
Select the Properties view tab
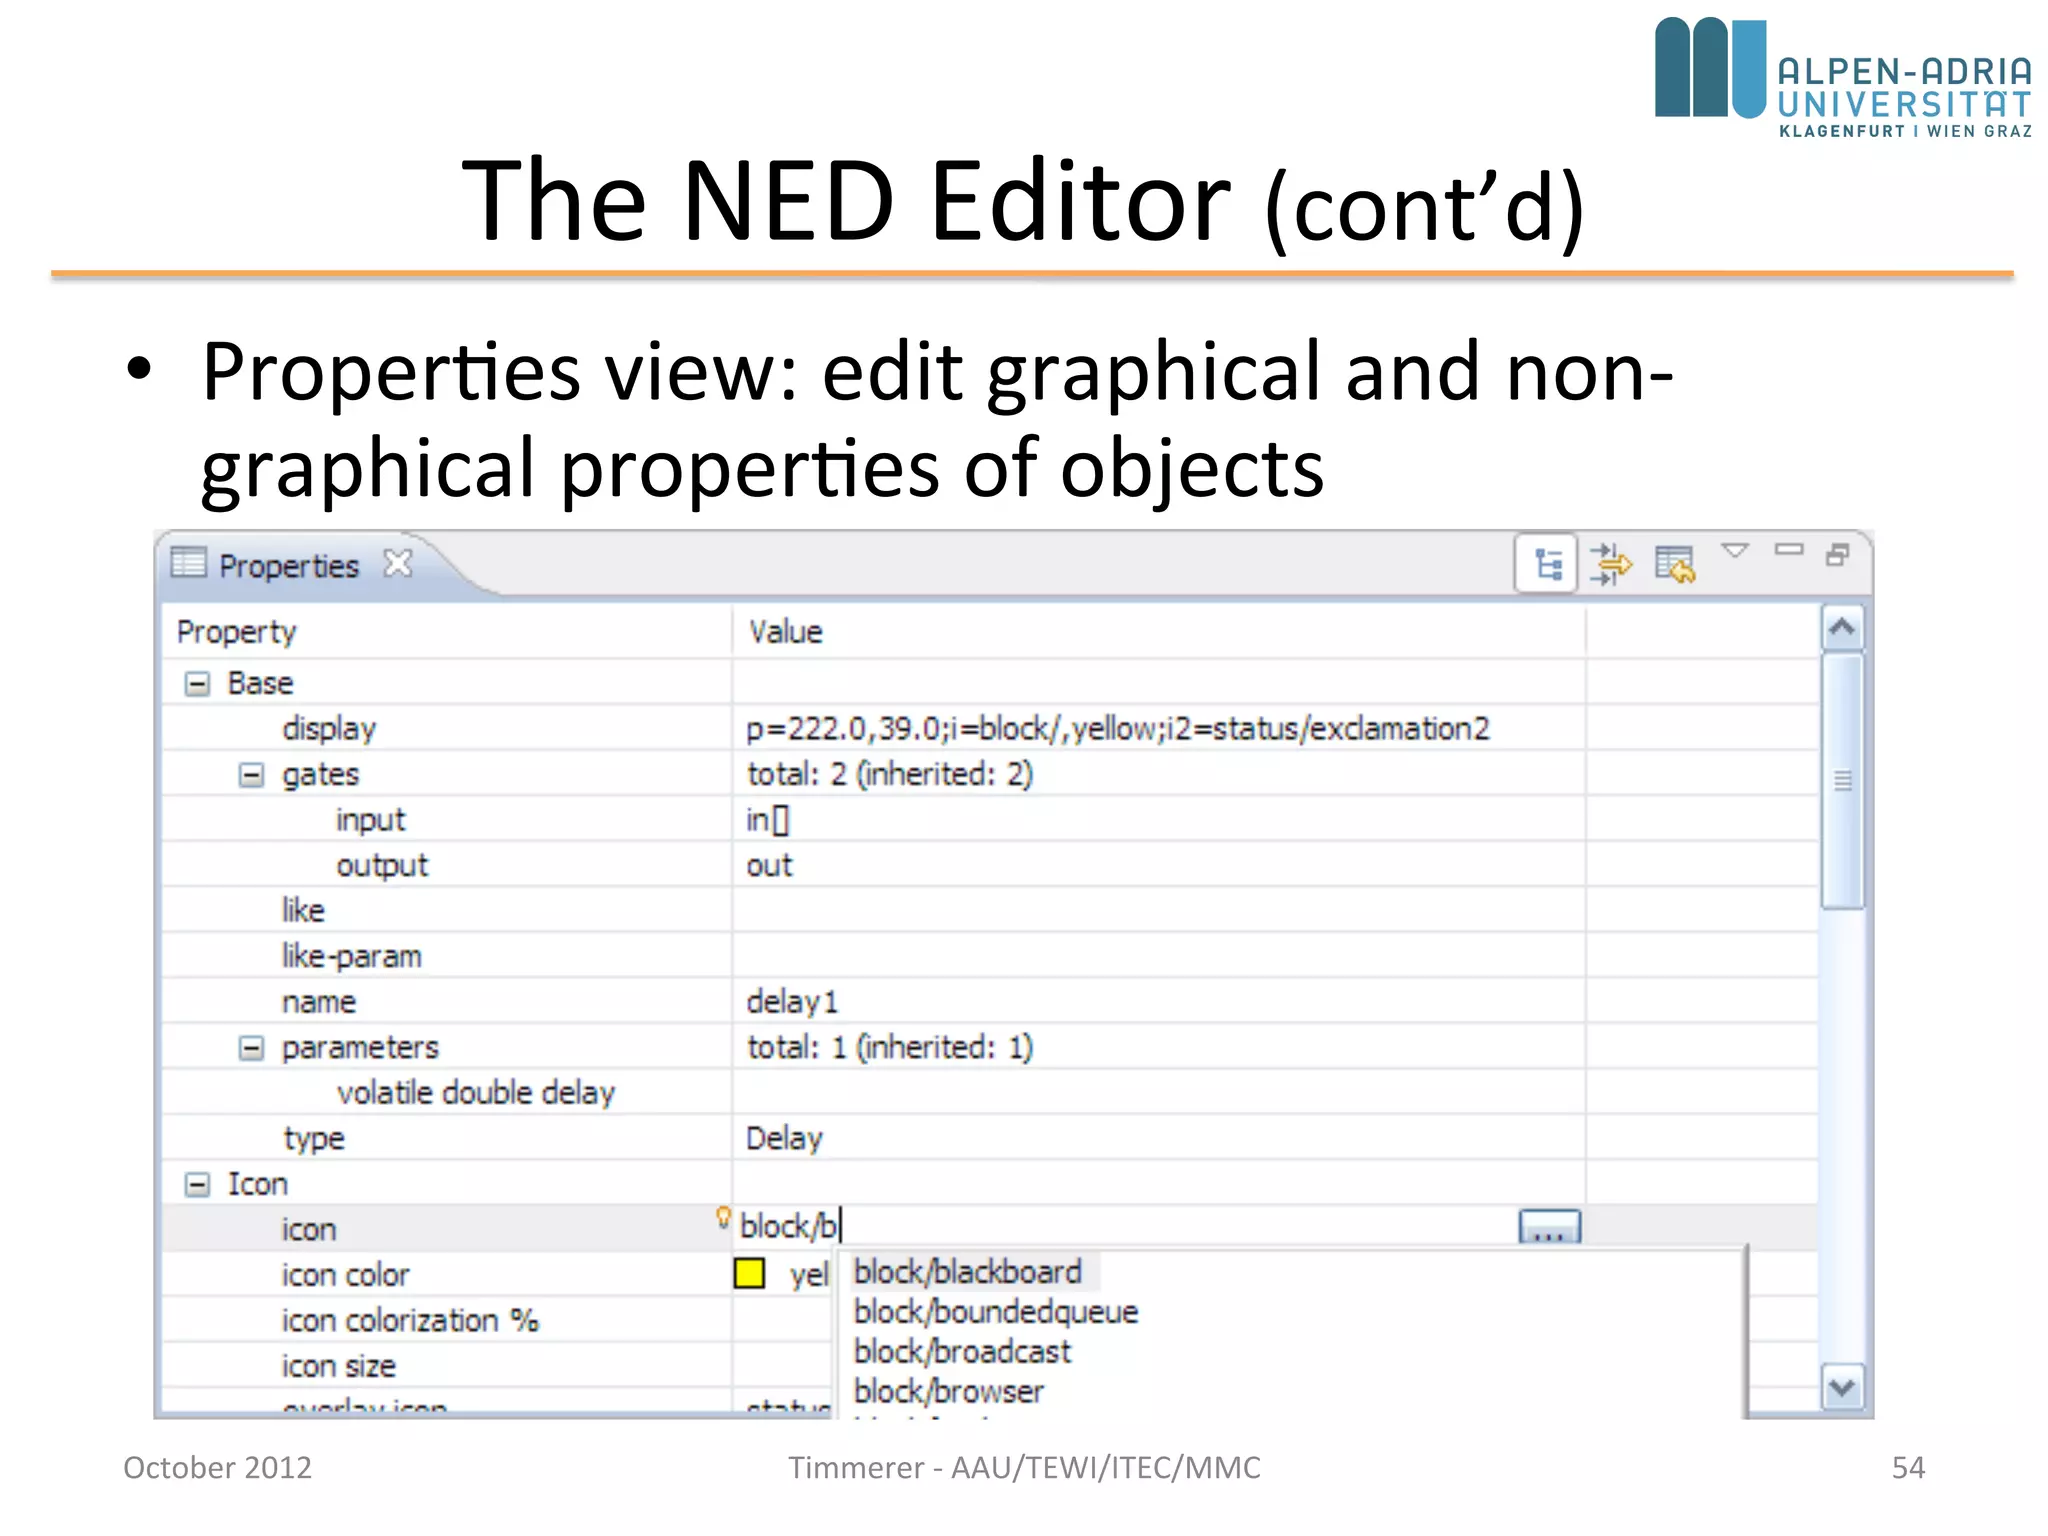pyautogui.click(x=288, y=566)
